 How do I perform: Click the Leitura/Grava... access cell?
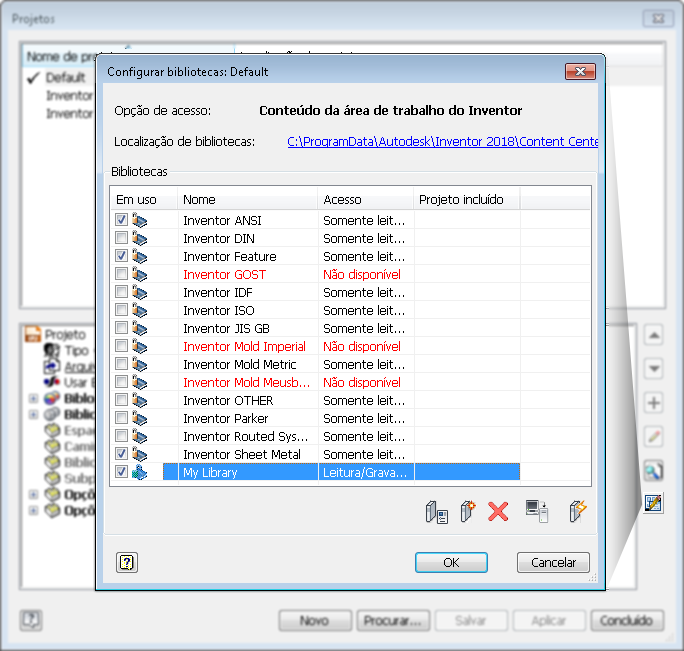[366, 473]
